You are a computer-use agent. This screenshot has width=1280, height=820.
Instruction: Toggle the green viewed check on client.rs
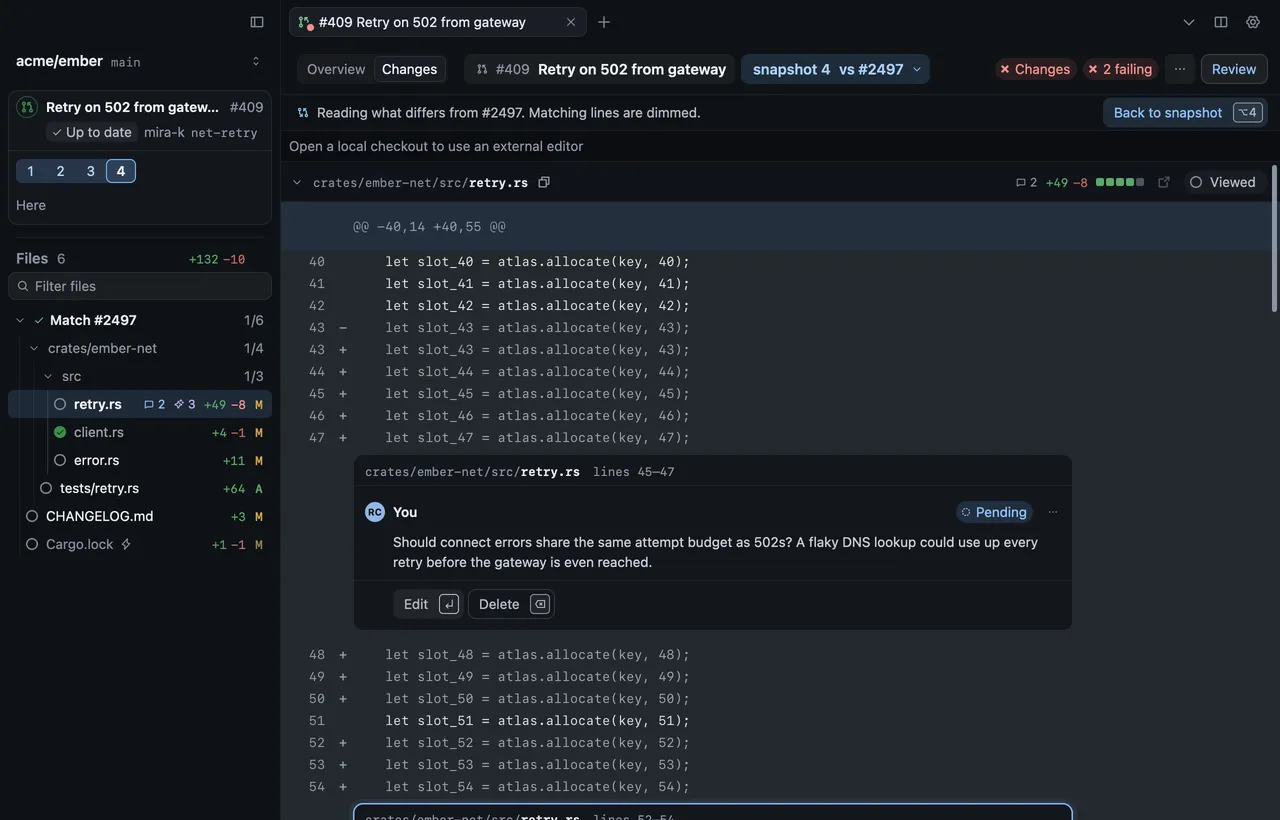(60, 432)
